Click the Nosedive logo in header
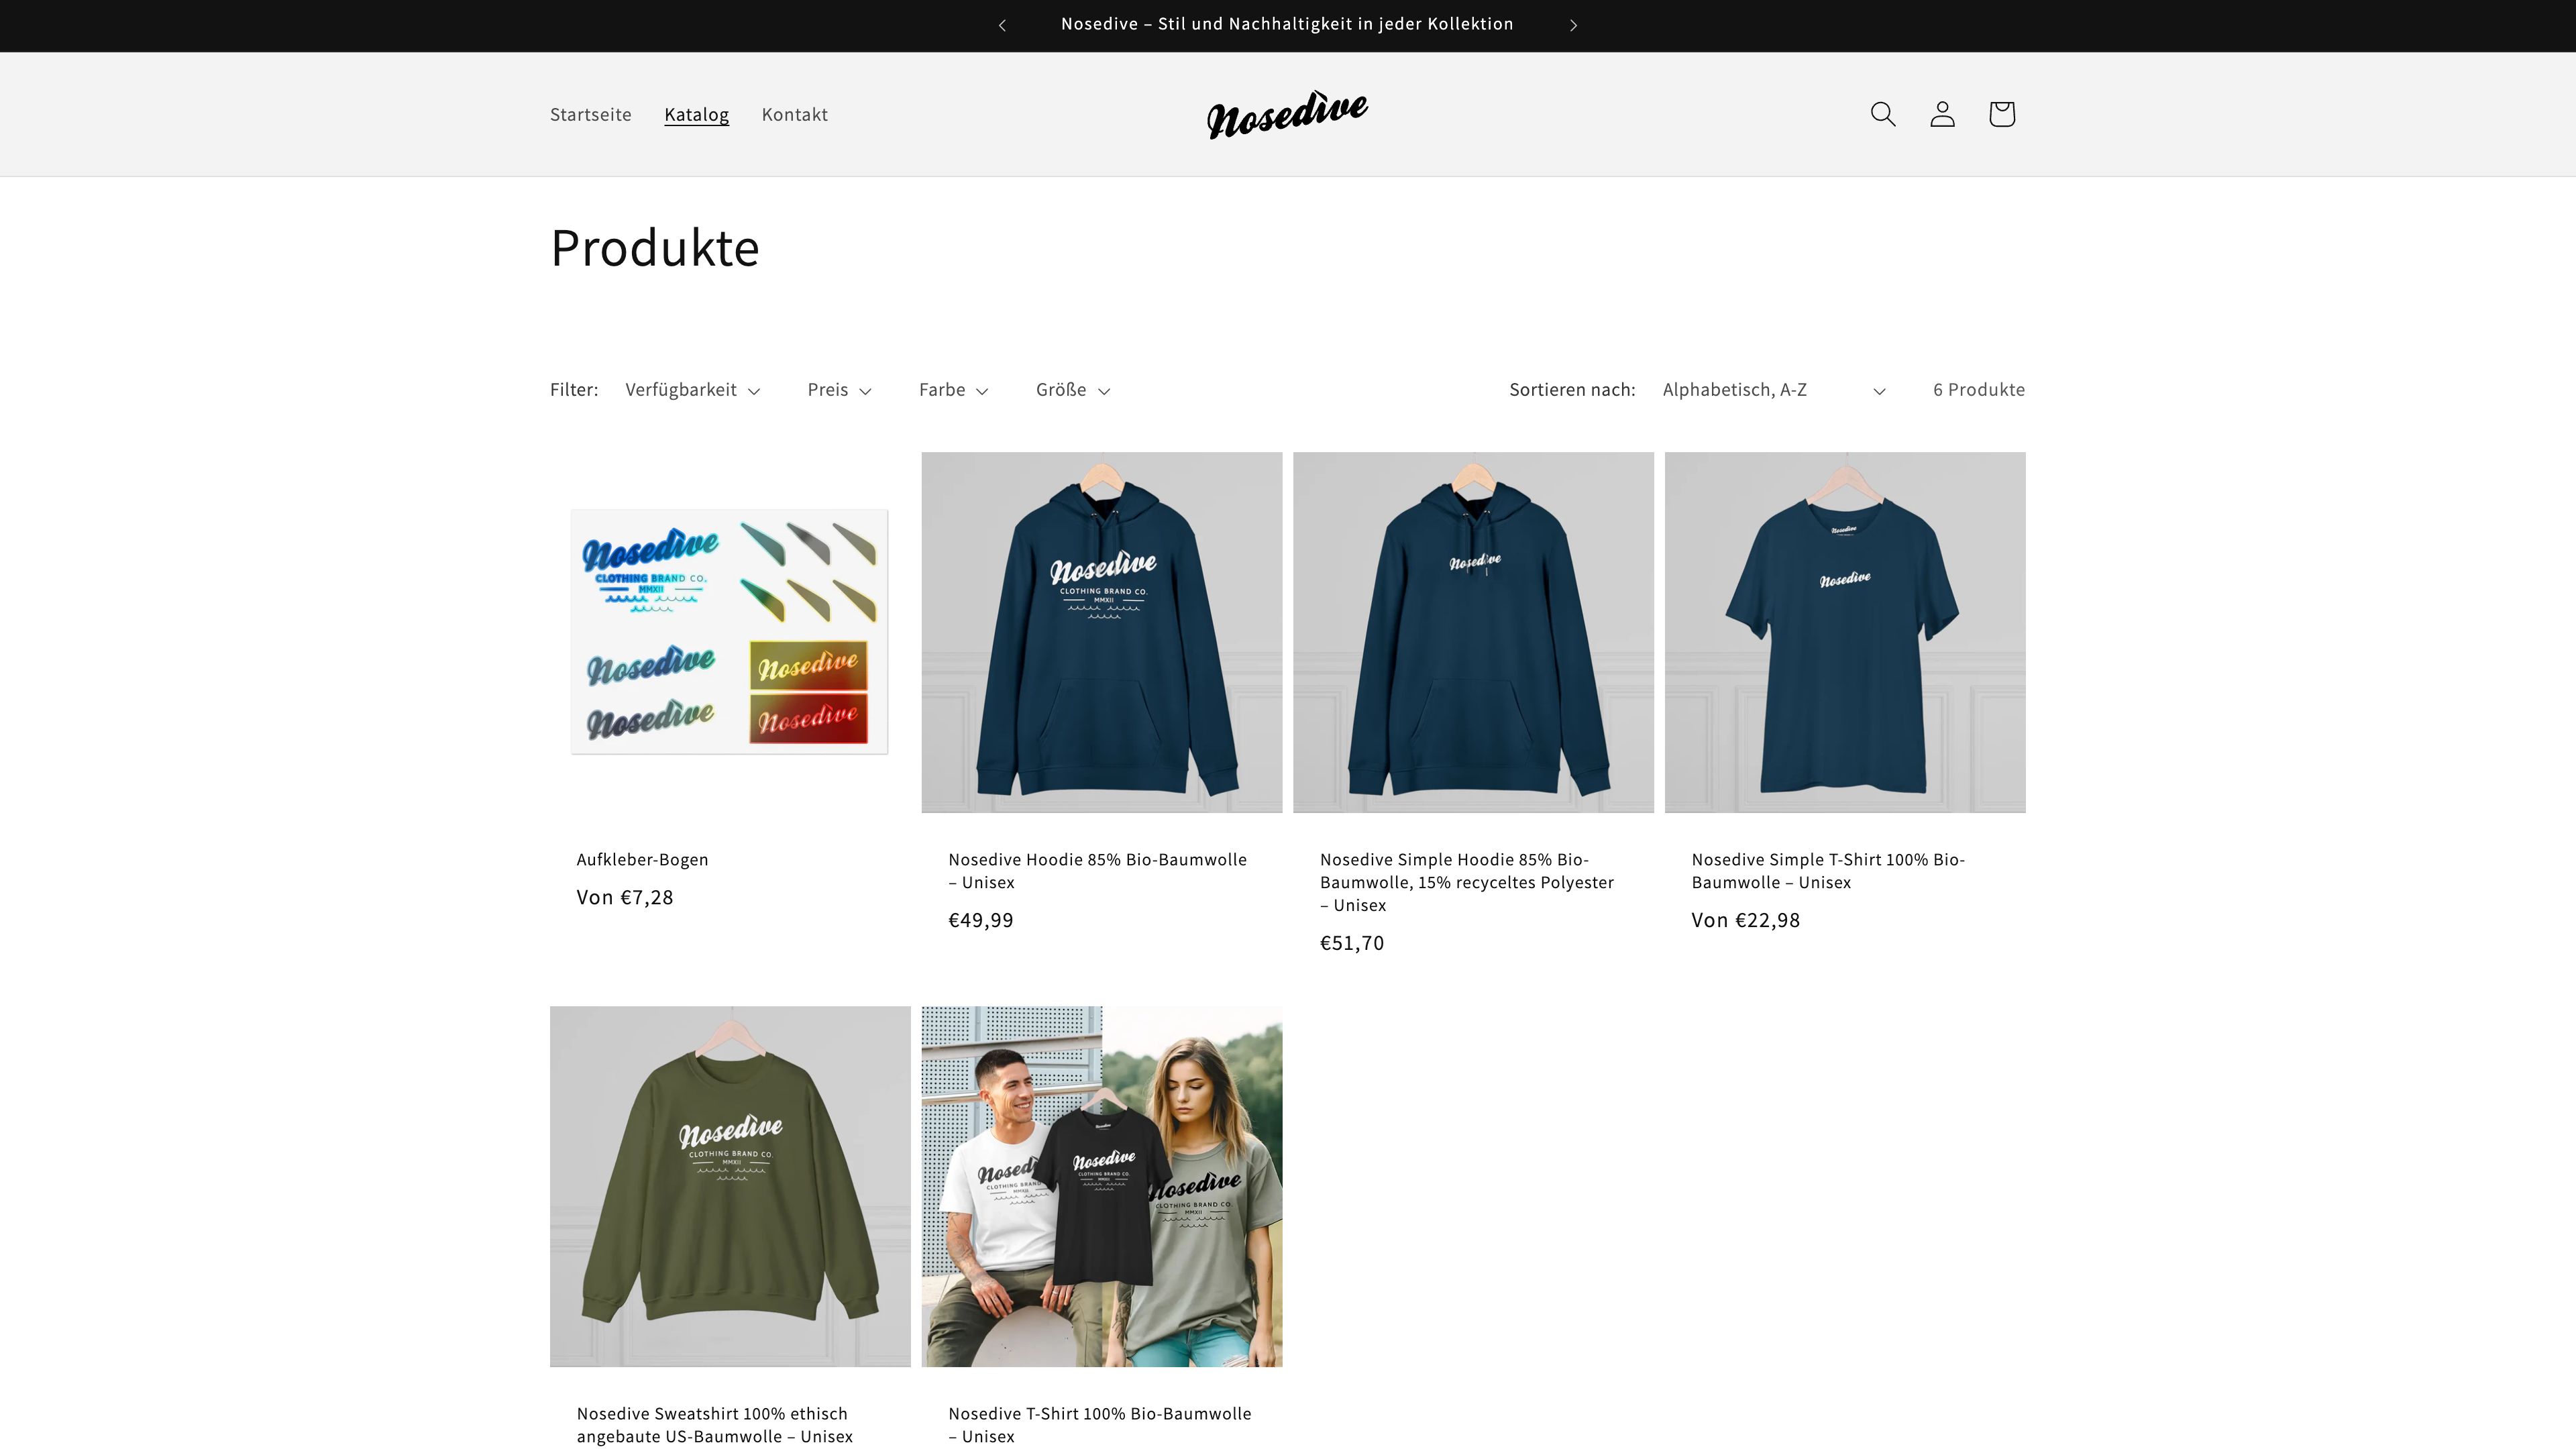The image size is (2576, 1449). tap(1287, 114)
